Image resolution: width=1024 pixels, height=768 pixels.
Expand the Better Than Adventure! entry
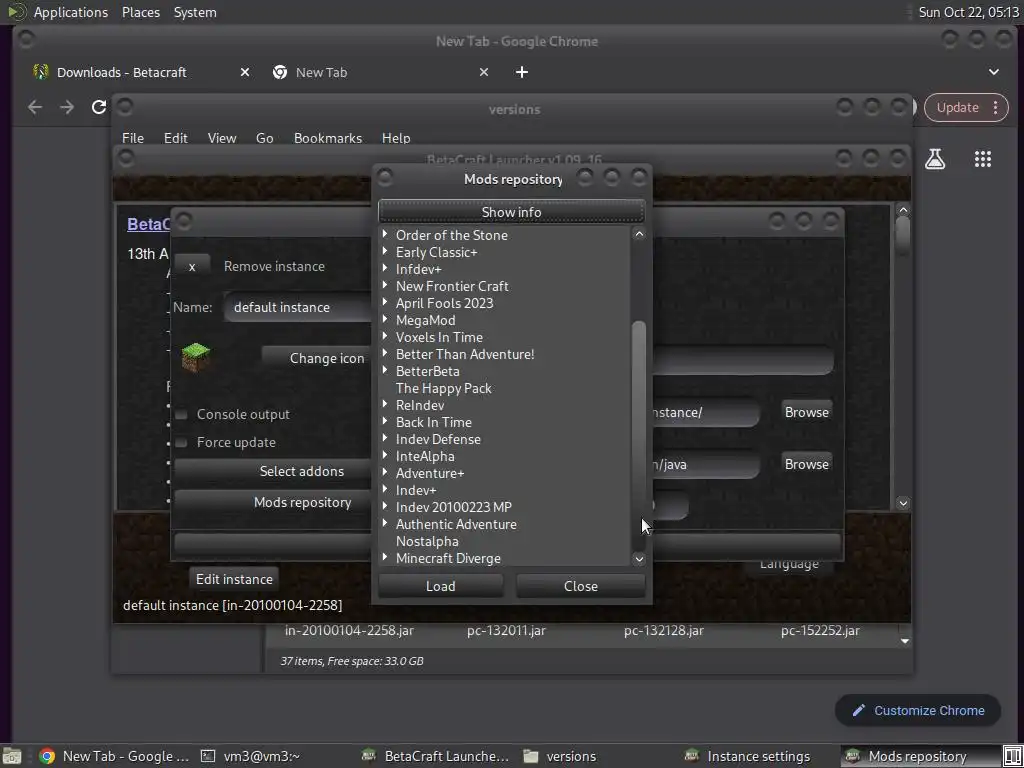[385, 353]
